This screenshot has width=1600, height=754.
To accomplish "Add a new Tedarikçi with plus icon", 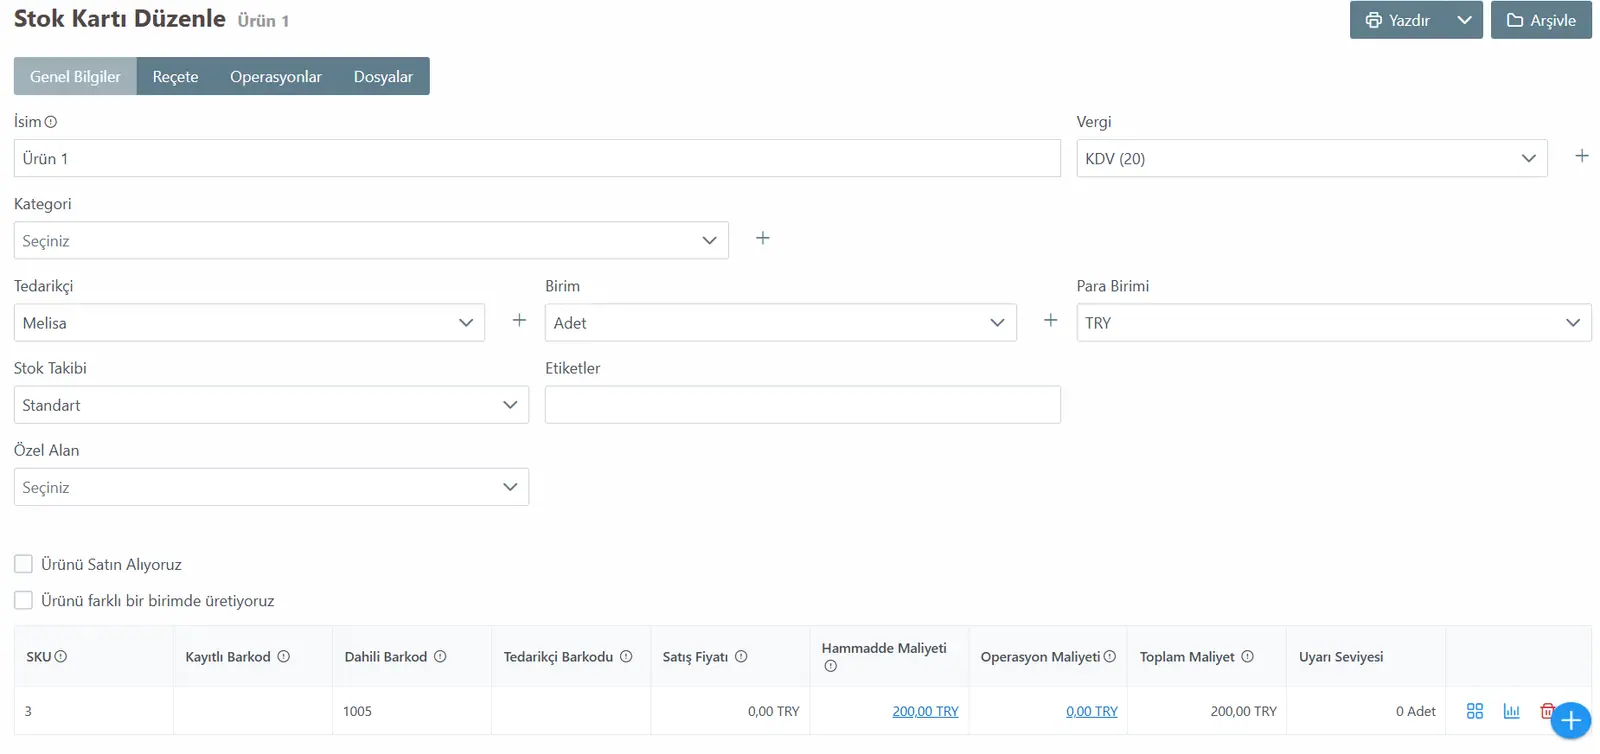I will coord(519,320).
